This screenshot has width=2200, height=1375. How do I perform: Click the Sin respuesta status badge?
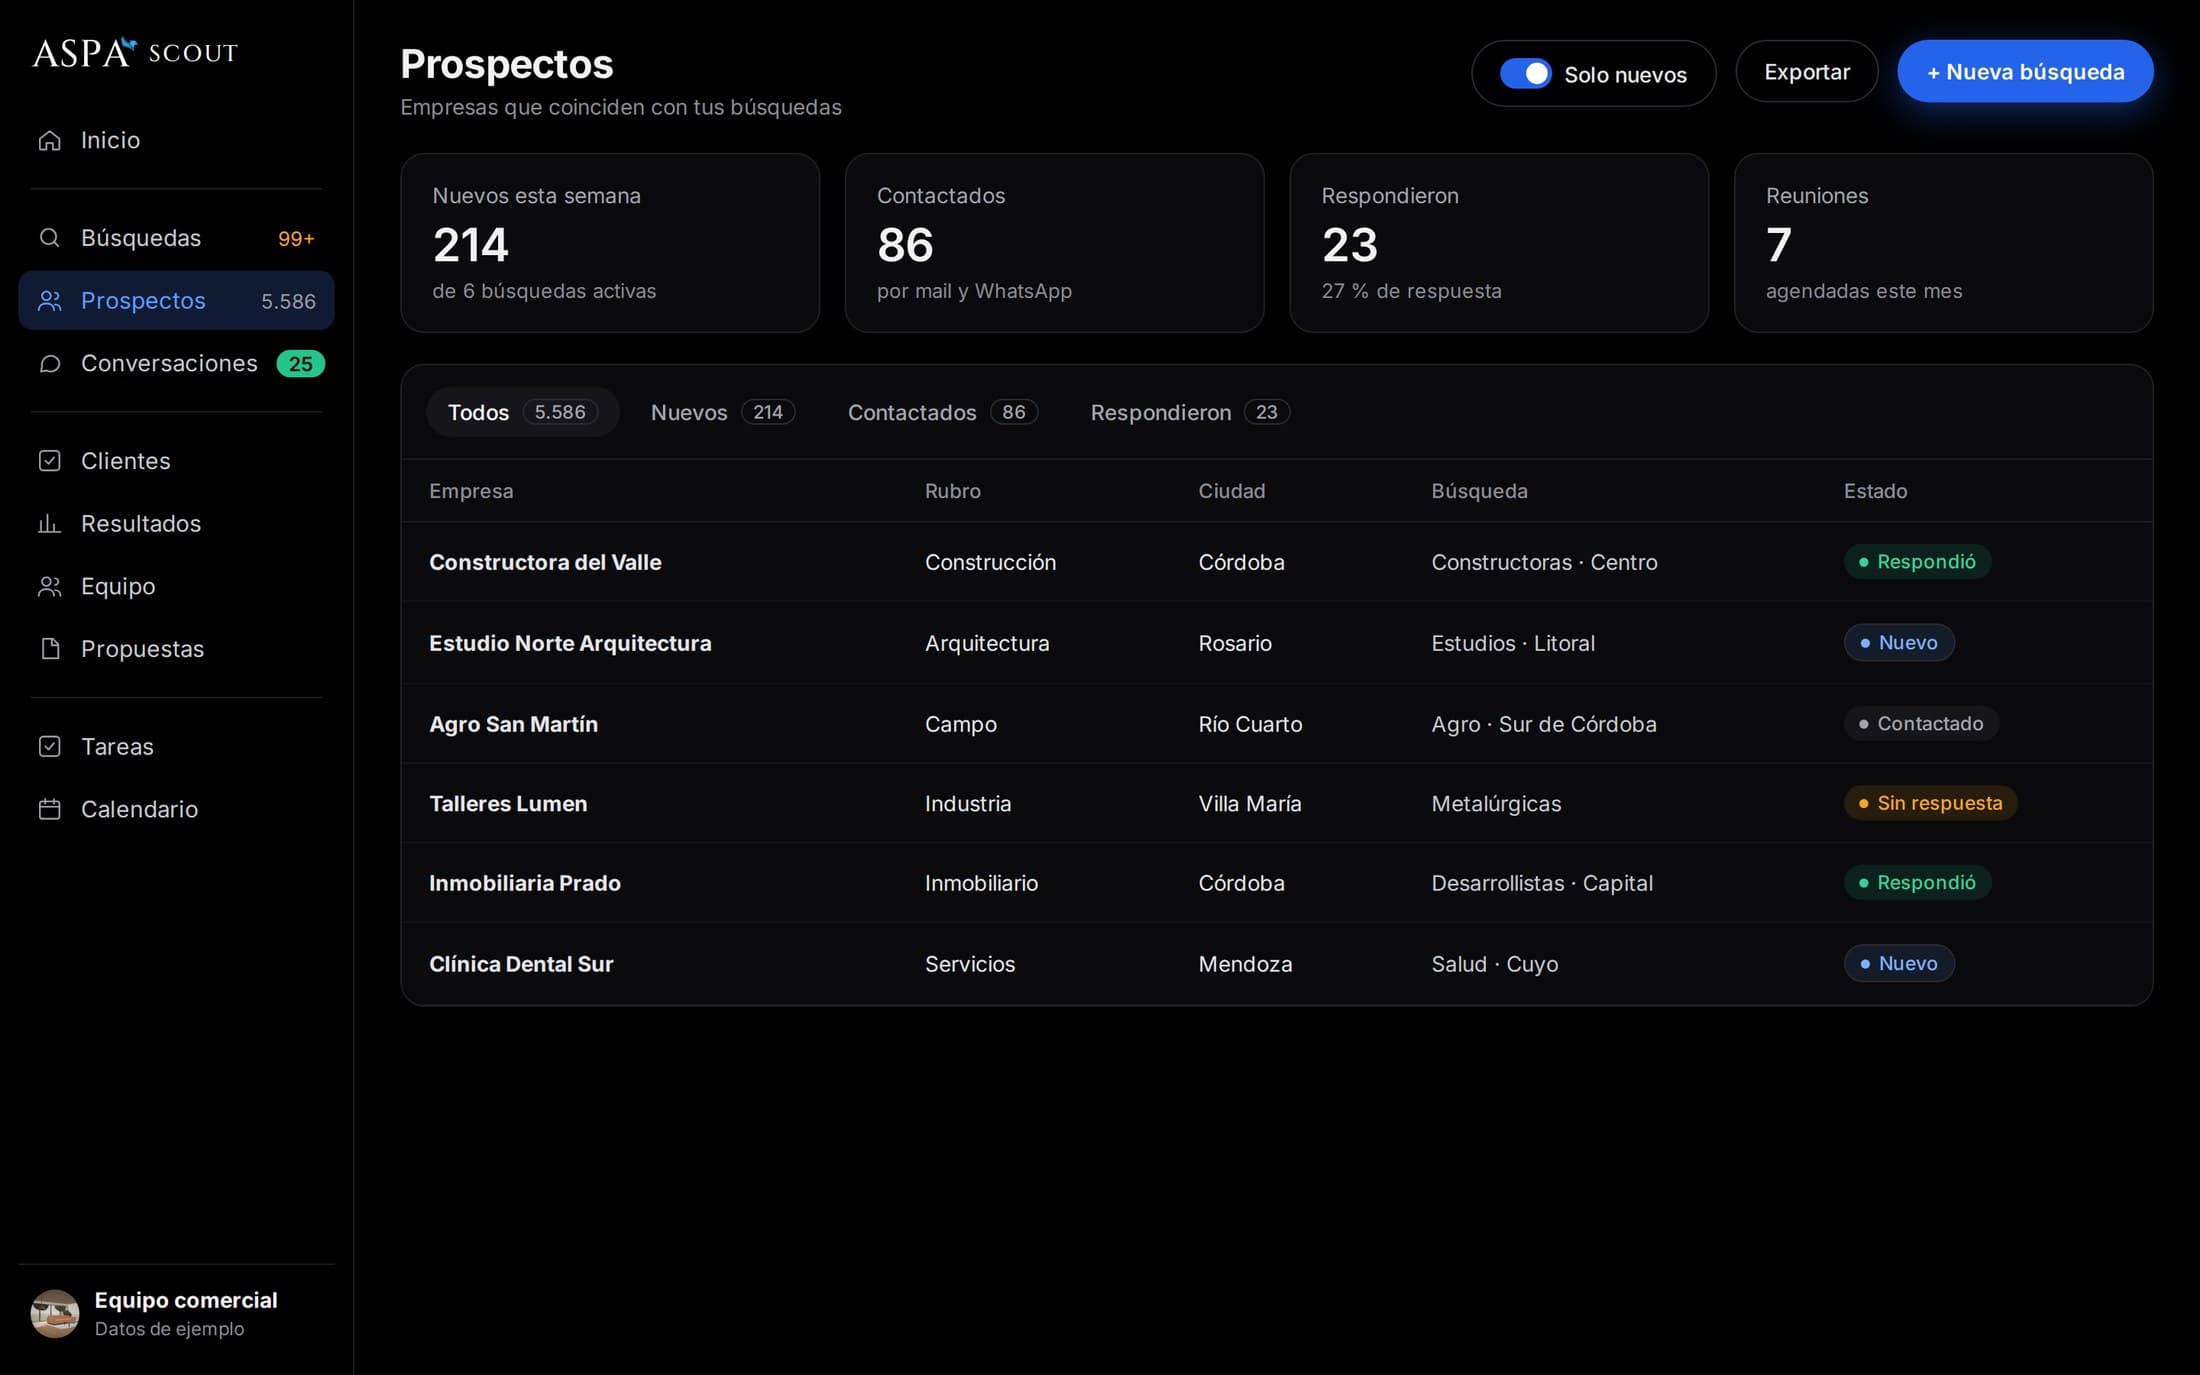pos(1930,803)
